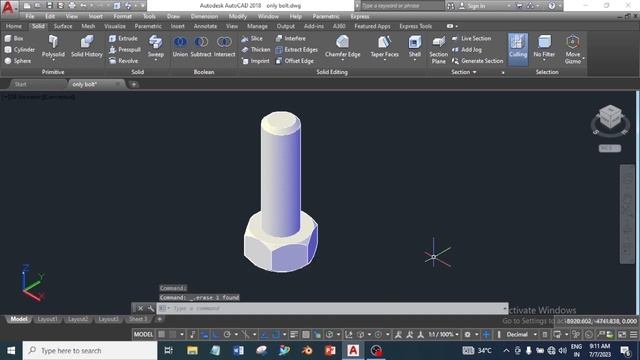Enable Live Section

click(471, 38)
